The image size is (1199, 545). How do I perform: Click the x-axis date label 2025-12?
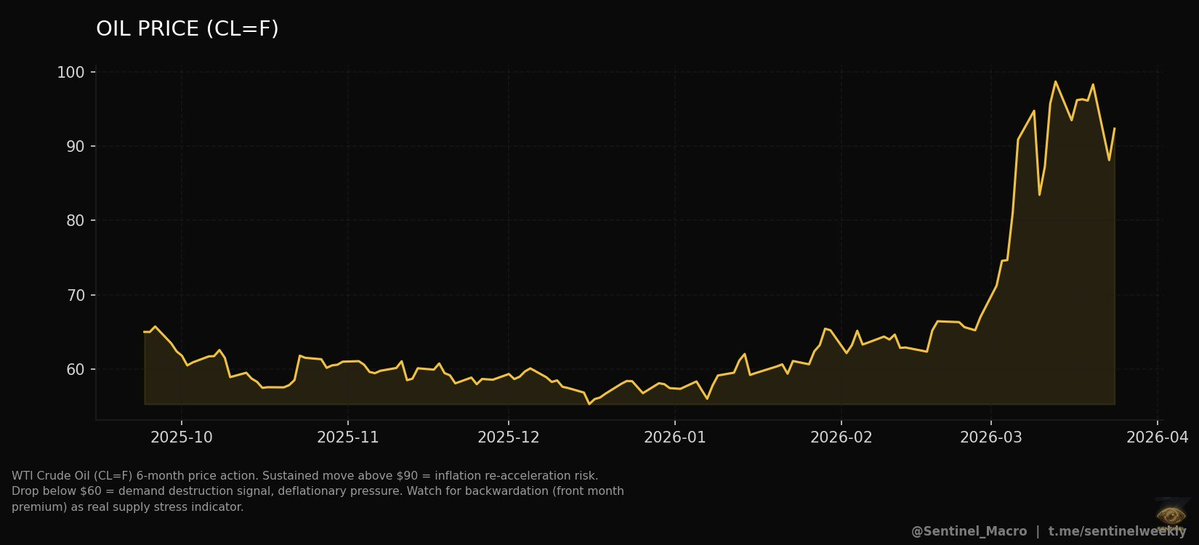pyautogui.click(x=509, y=437)
